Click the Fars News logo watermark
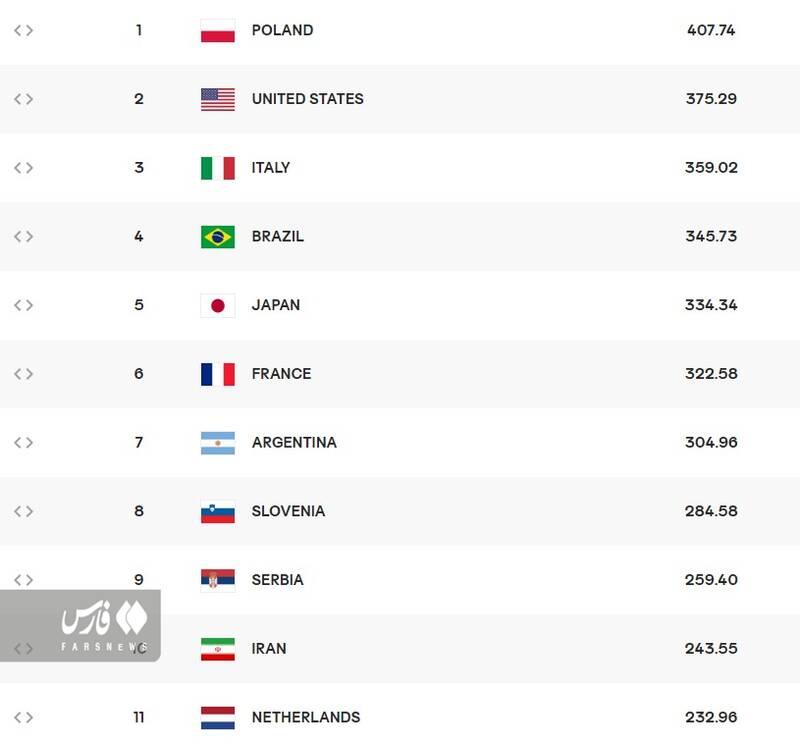Screen dimensions: 800x745 tap(104, 624)
